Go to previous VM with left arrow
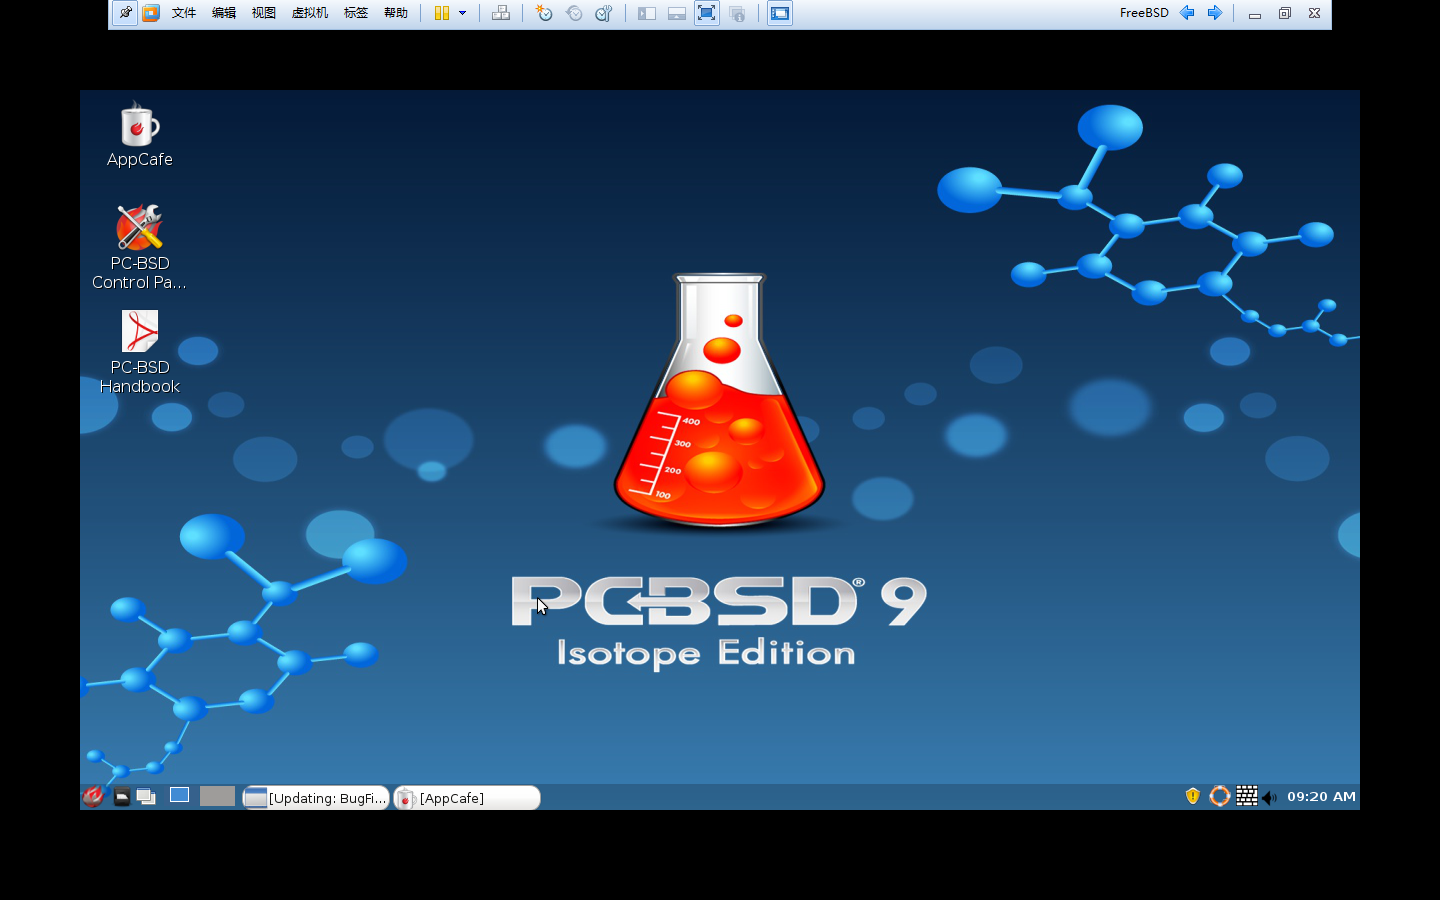This screenshot has height=900, width=1440. point(1187,13)
